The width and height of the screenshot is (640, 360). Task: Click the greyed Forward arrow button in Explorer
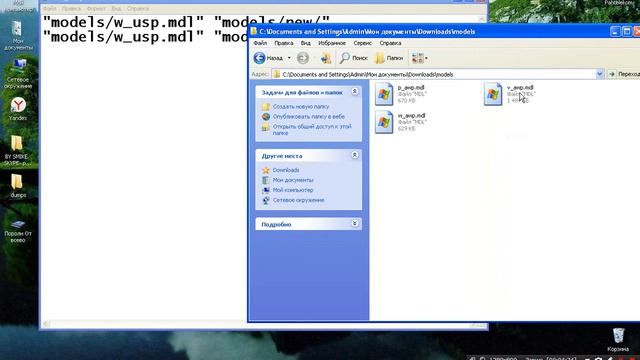click(x=303, y=58)
